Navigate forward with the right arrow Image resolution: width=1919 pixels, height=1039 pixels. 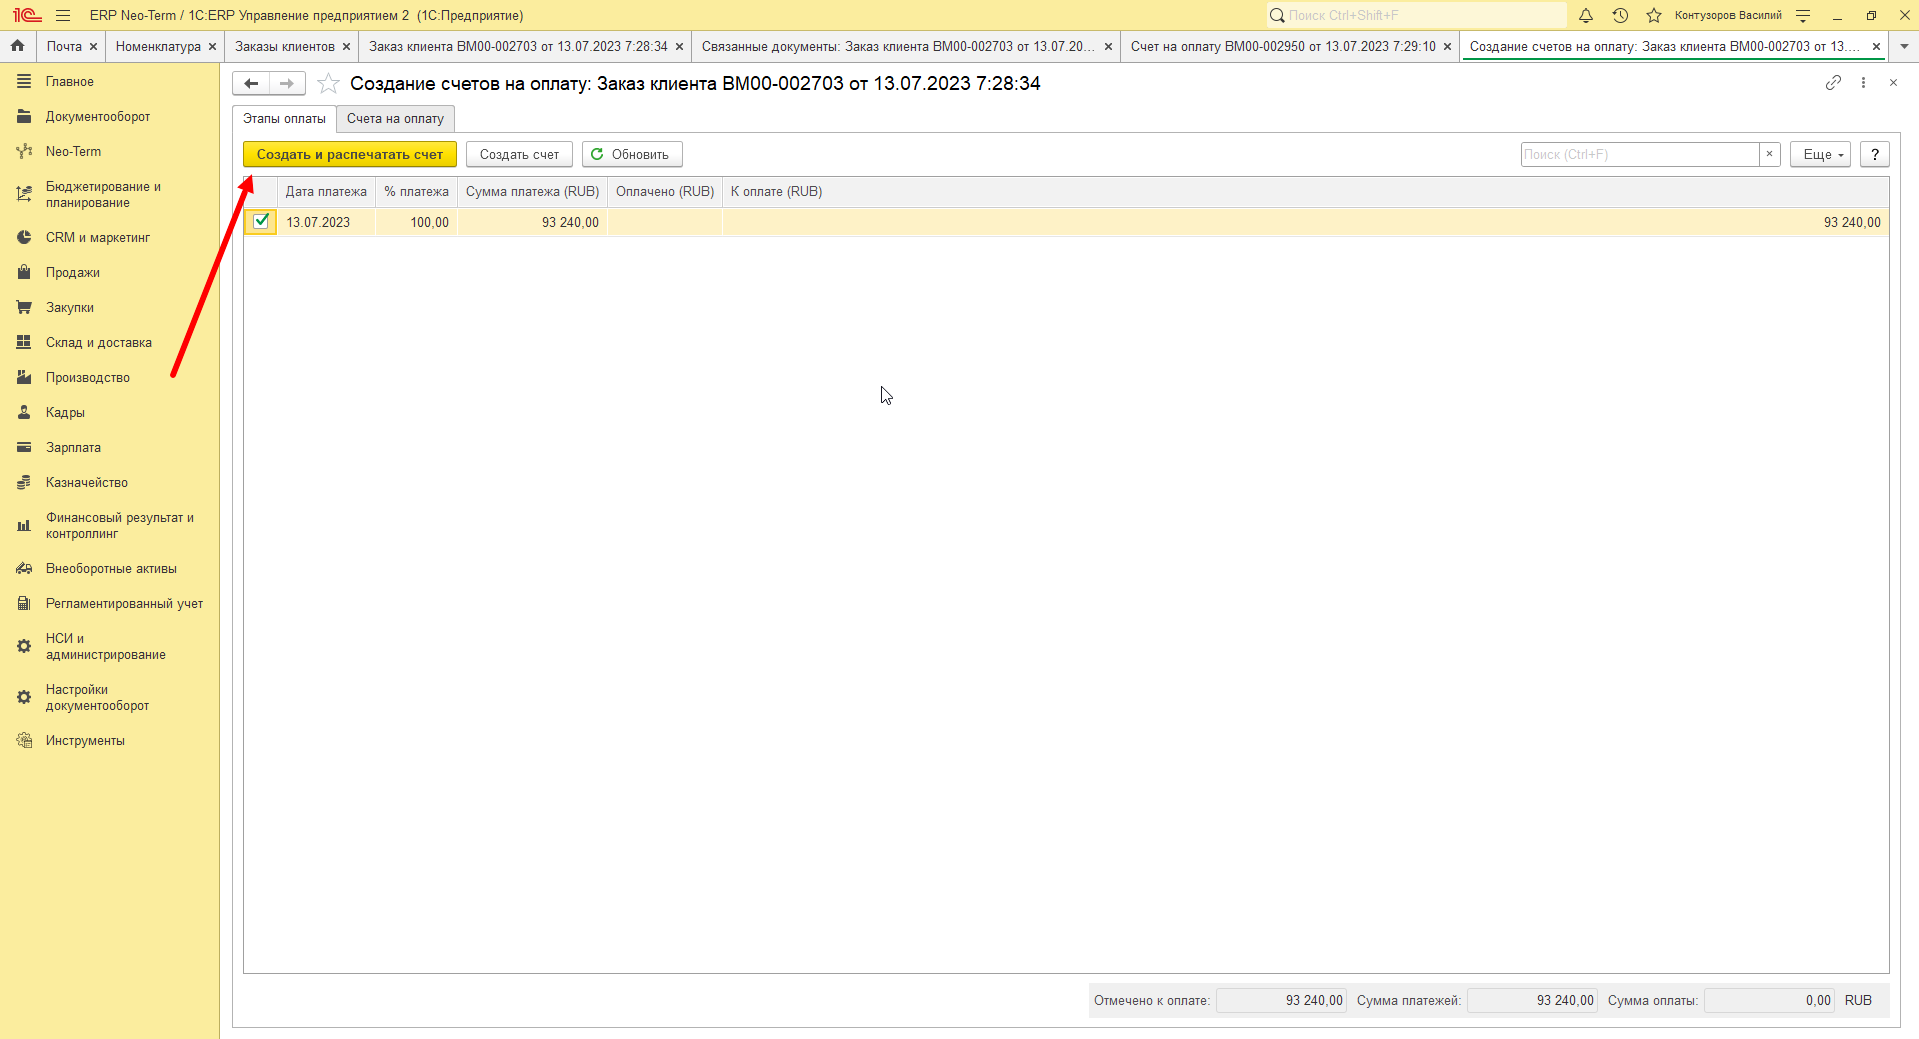[287, 83]
